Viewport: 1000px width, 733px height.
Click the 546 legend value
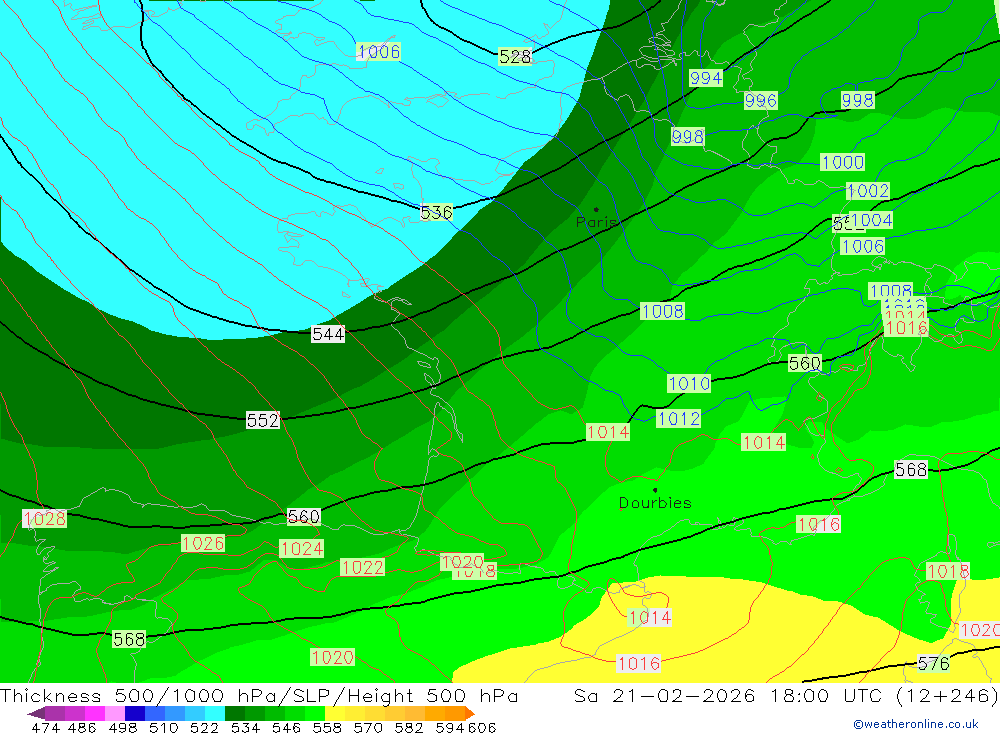tap(286, 727)
